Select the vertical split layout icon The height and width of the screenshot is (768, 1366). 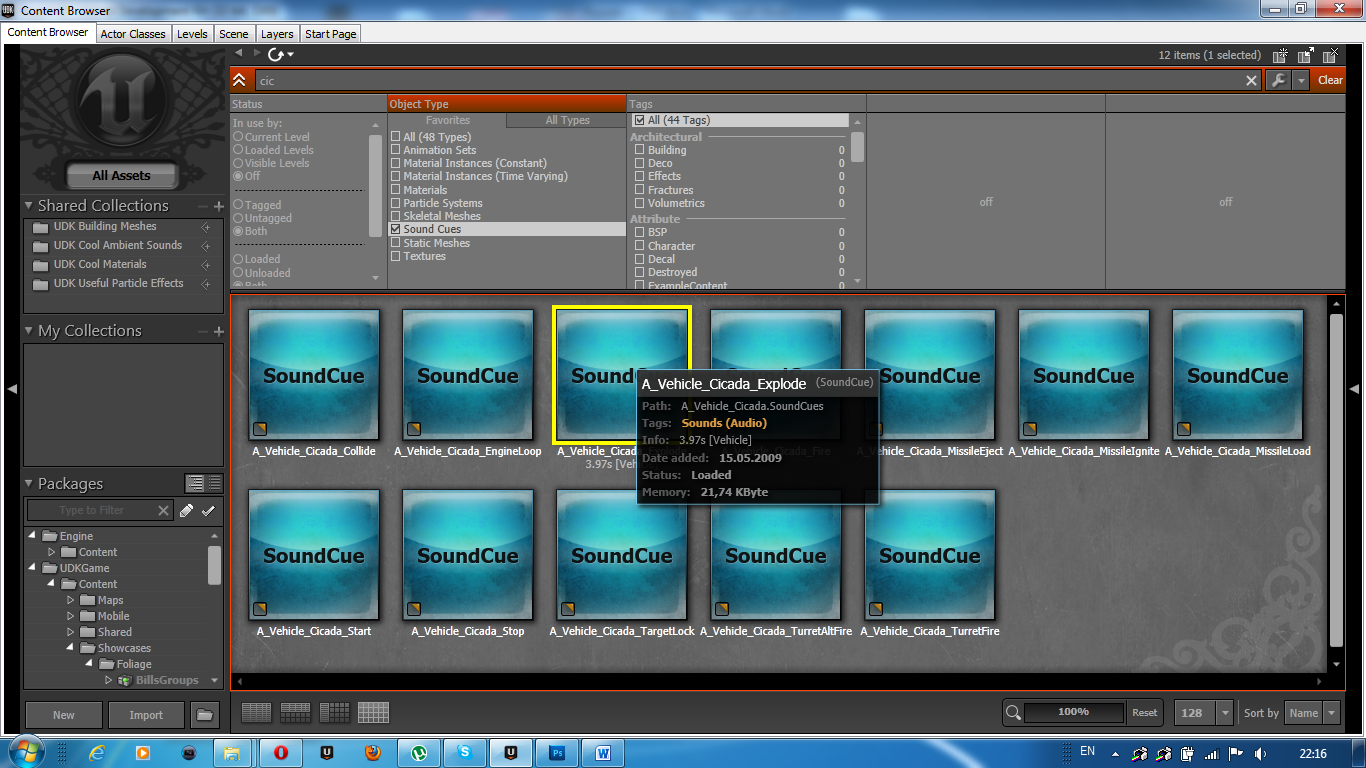pyautogui.click(x=334, y=713)
